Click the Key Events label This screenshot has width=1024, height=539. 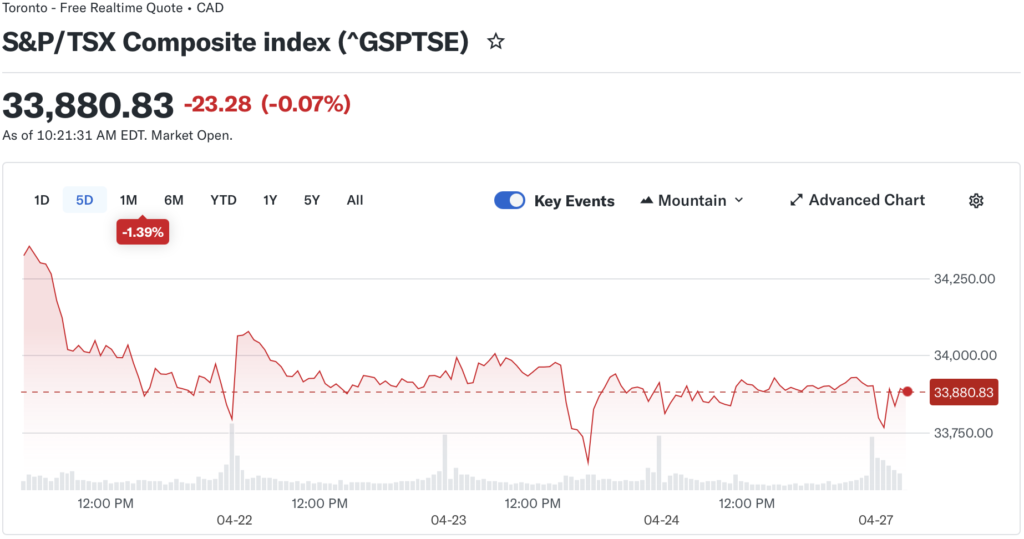tap(574, 201)
